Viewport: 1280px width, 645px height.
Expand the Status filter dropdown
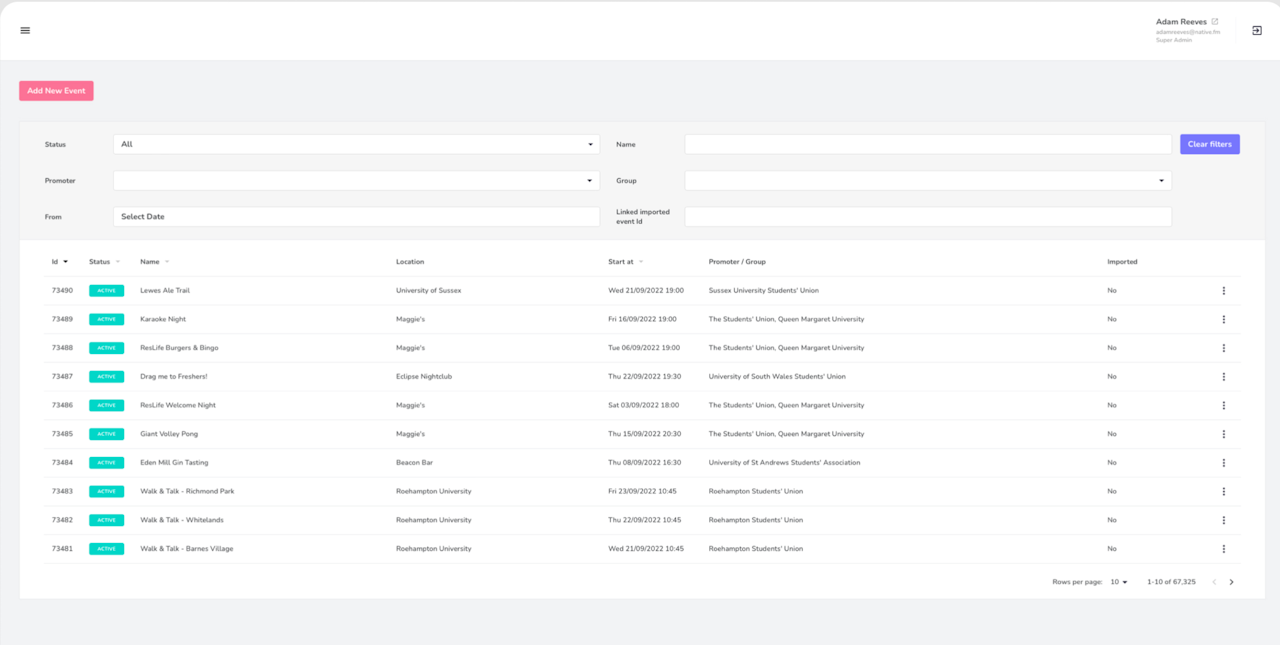pos(356,144)
